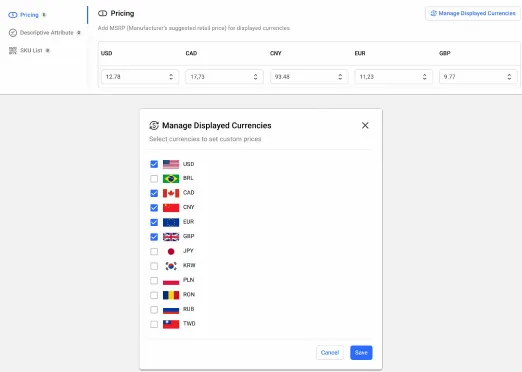This screenshot has width=522, height=372.
Task: Click the CAD column header in table
Action: pos(191,53)
